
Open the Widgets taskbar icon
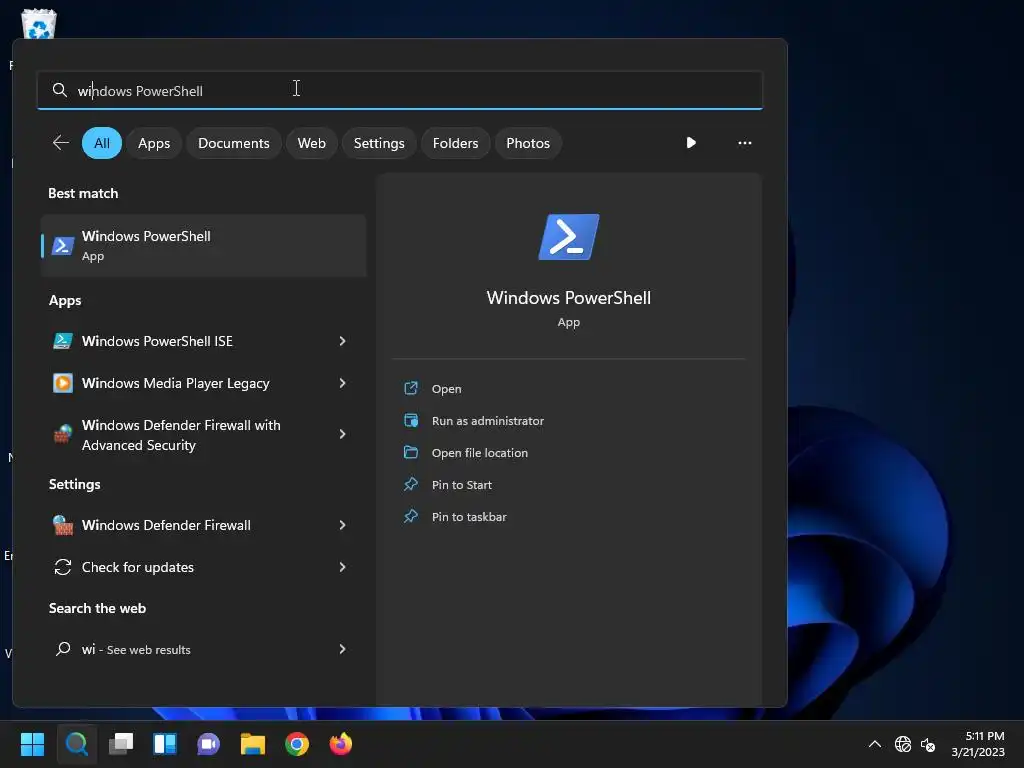pyautogui.click(x=165, y=744)
